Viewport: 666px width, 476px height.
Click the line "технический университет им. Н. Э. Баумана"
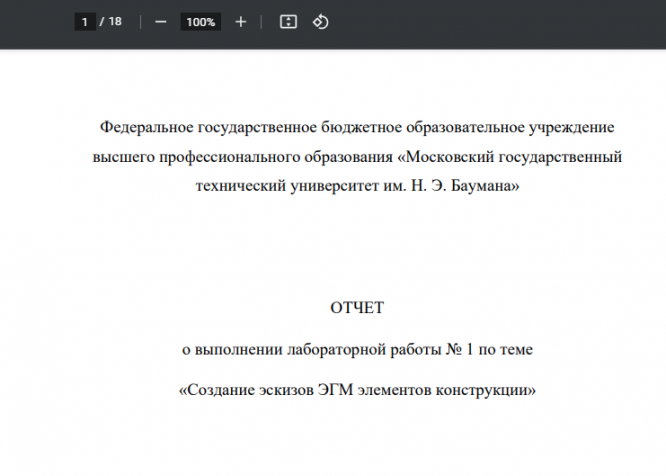[357, 186]
